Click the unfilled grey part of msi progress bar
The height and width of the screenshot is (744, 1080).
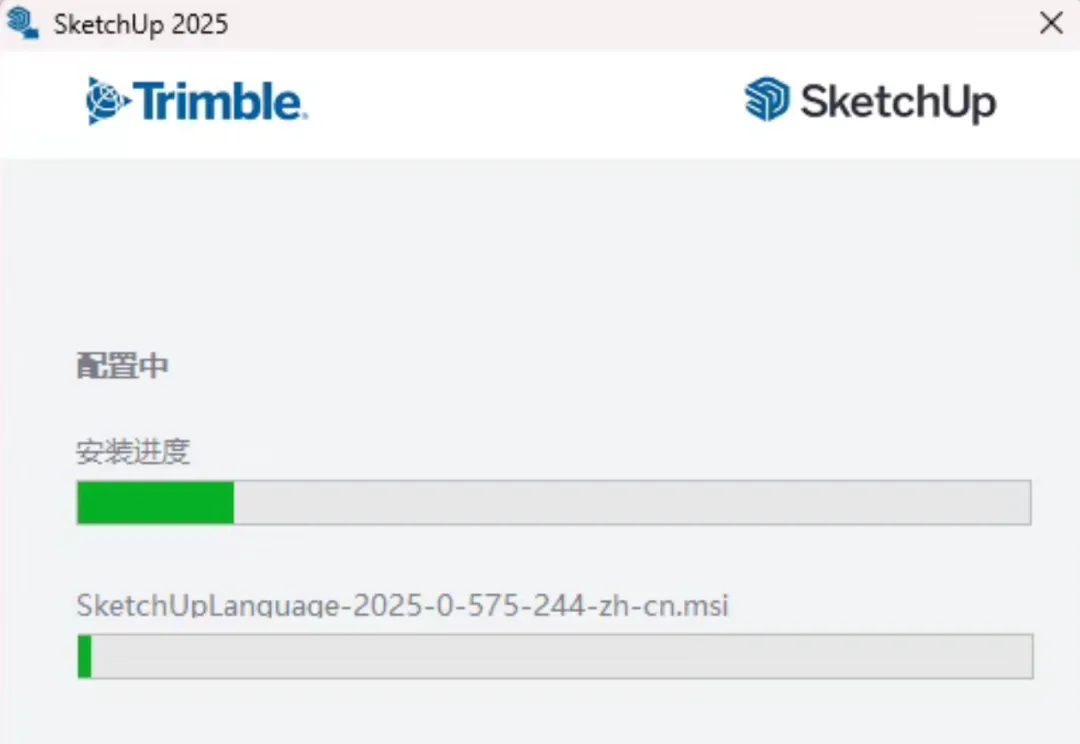click(x=560, y=656)
